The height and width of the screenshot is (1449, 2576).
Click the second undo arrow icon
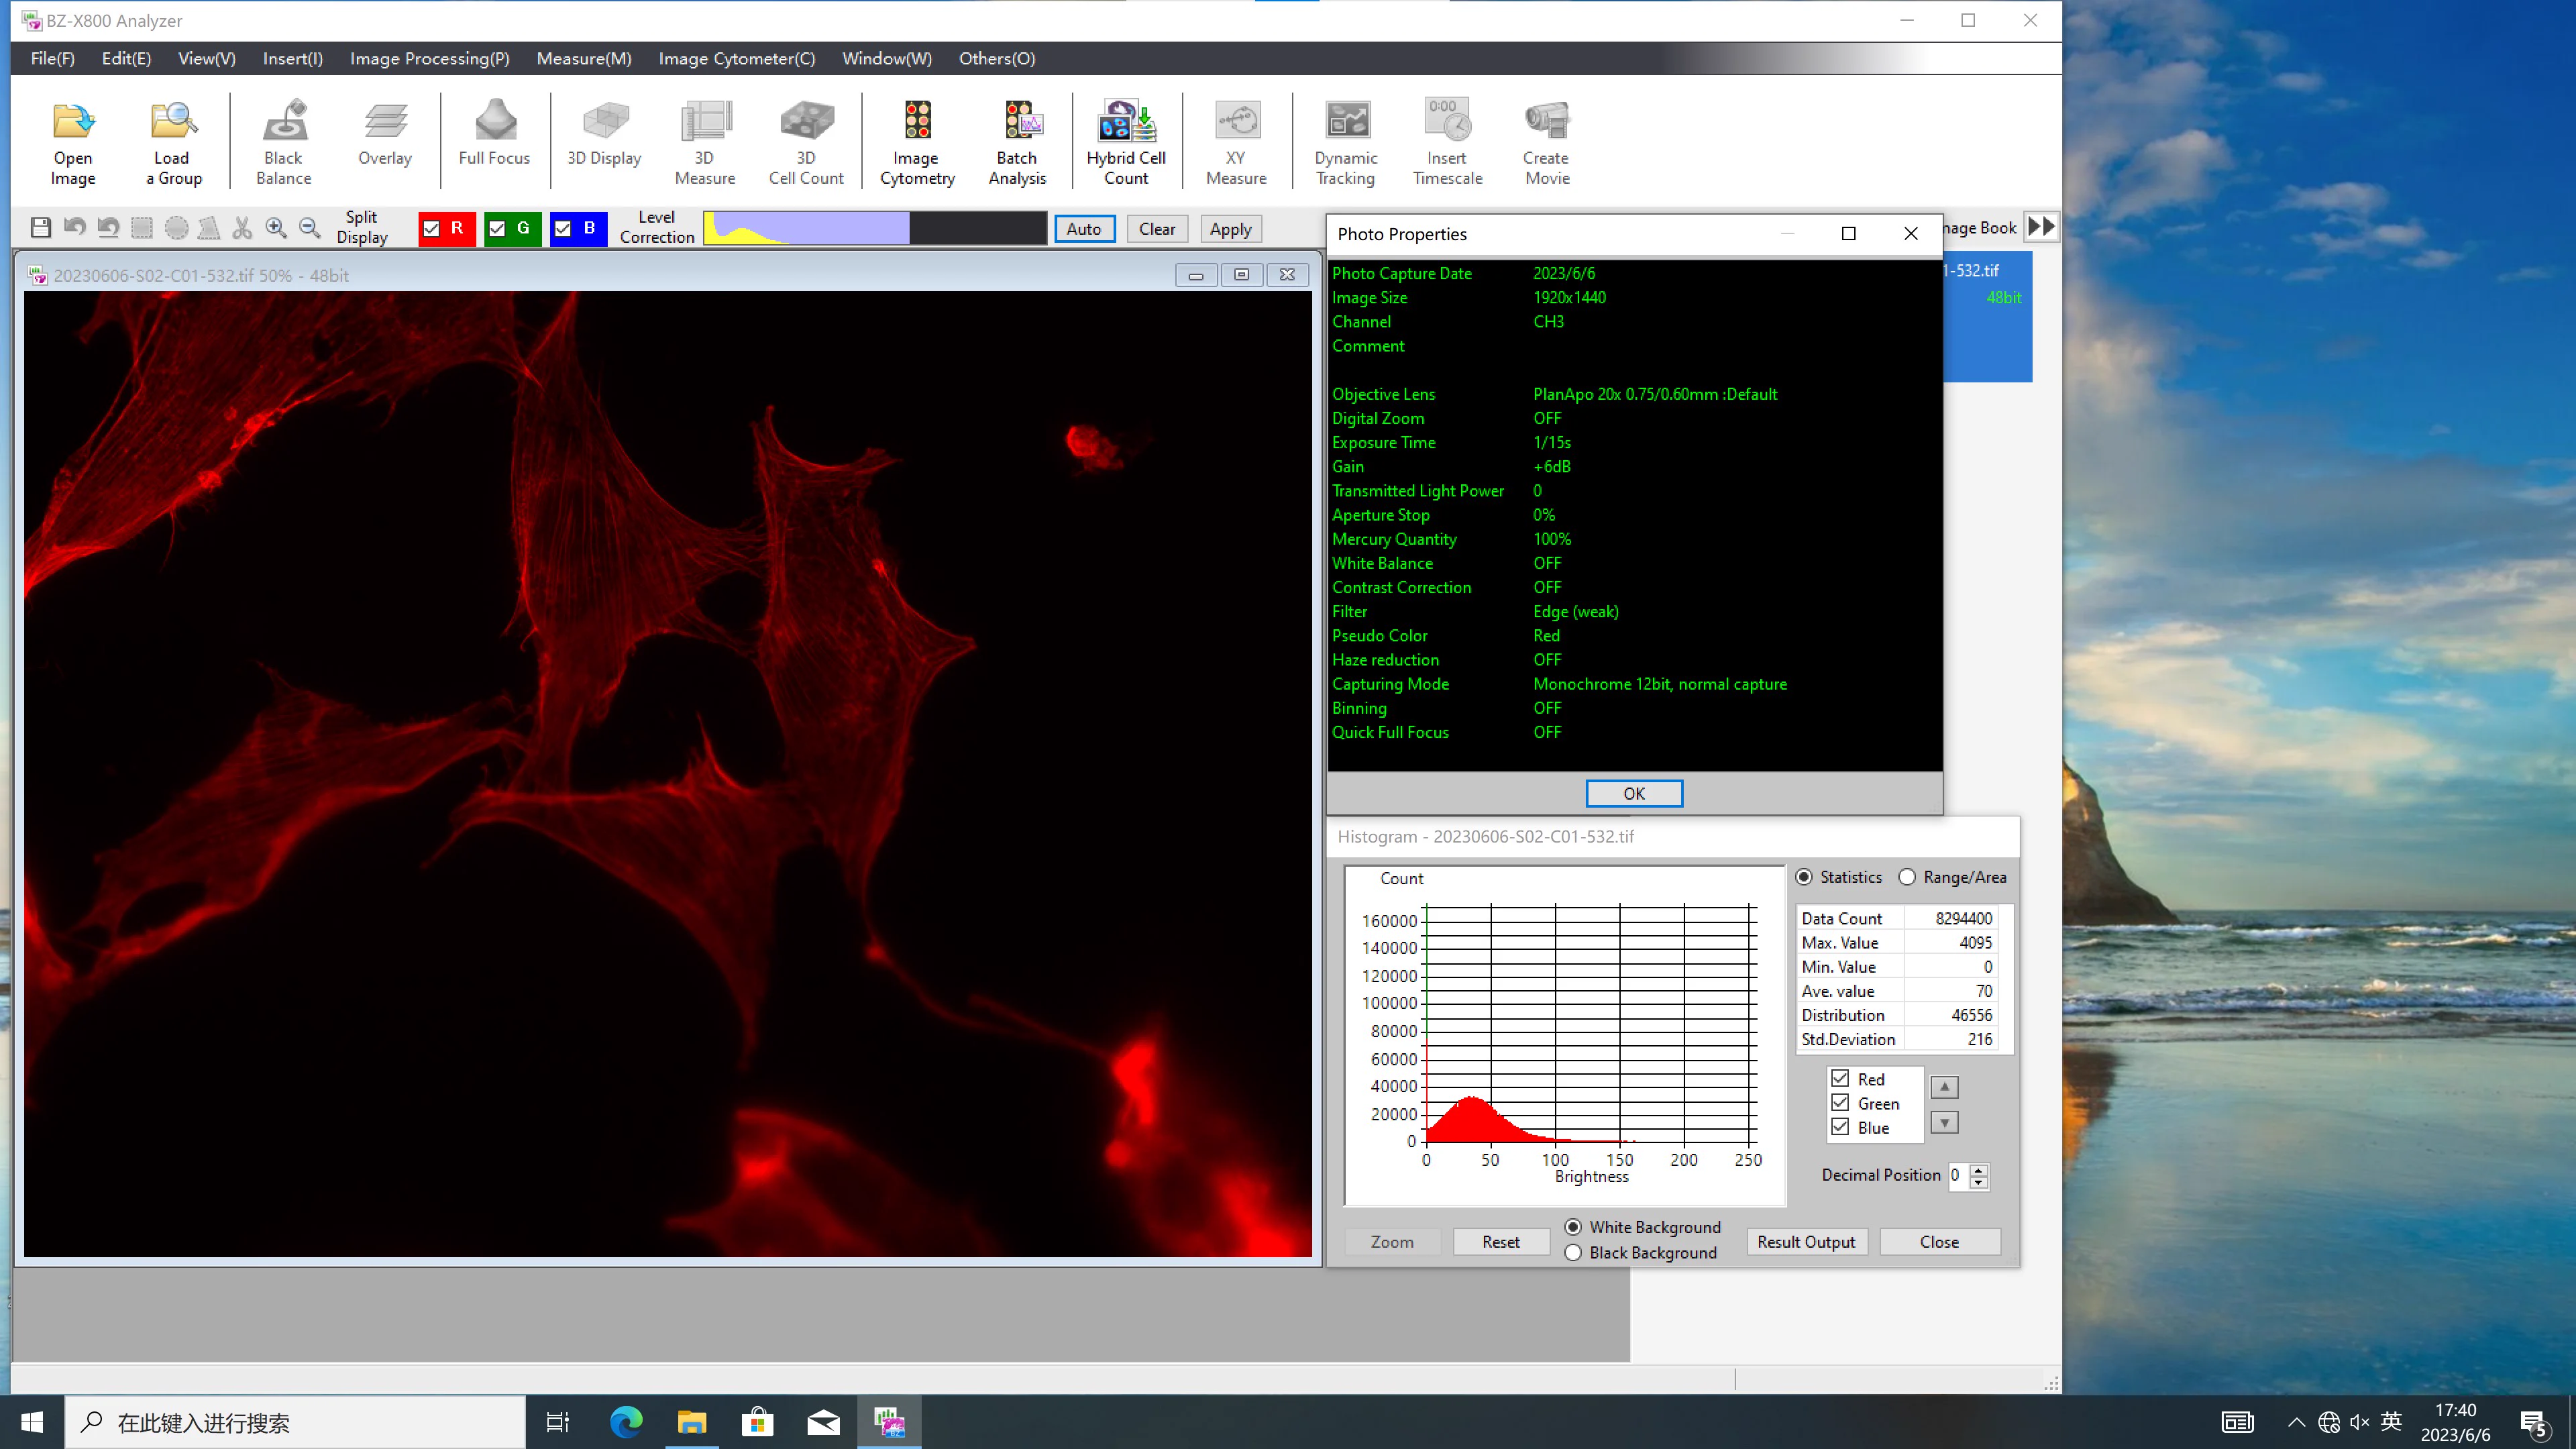[108, 228]
